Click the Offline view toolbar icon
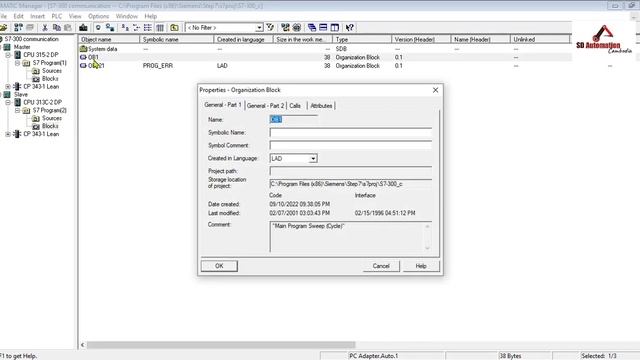640x360 pixels. (98, 27)
